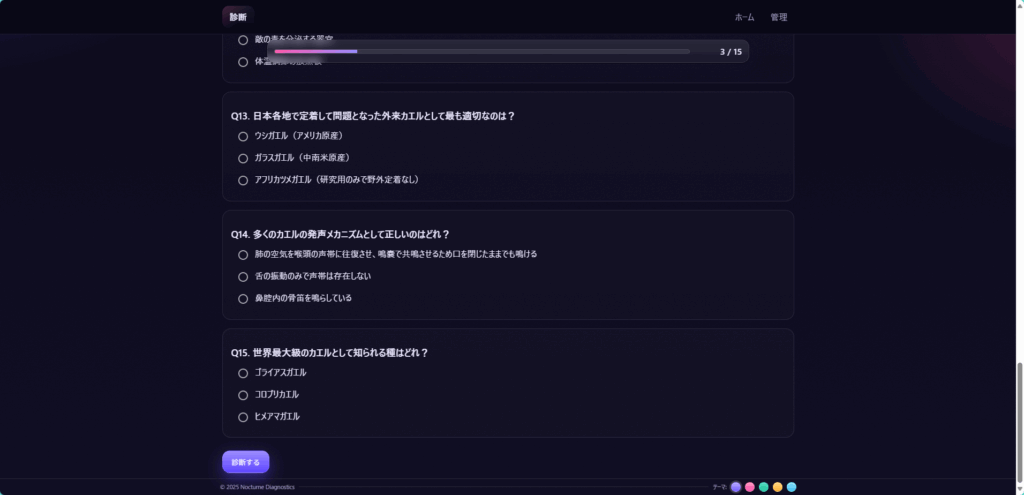Screen dimensions: 1024x495
Task: Pick コロブリカエル radio button
Action: point(243,395)
